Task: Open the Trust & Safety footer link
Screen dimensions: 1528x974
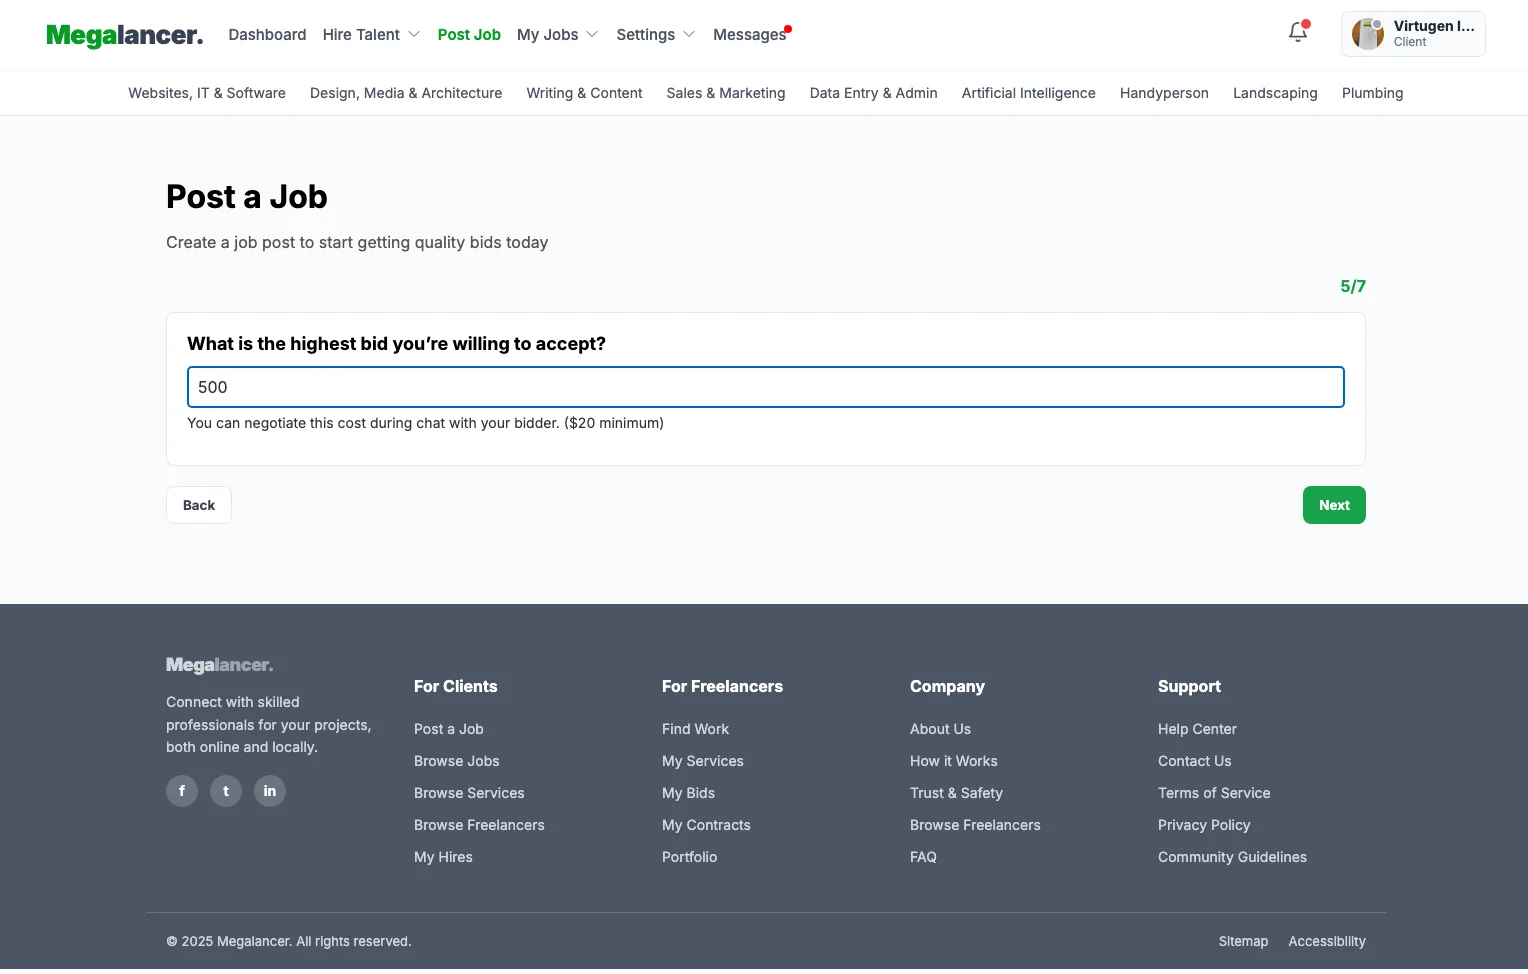Action: pyautogui.click(x=956, y=793)
